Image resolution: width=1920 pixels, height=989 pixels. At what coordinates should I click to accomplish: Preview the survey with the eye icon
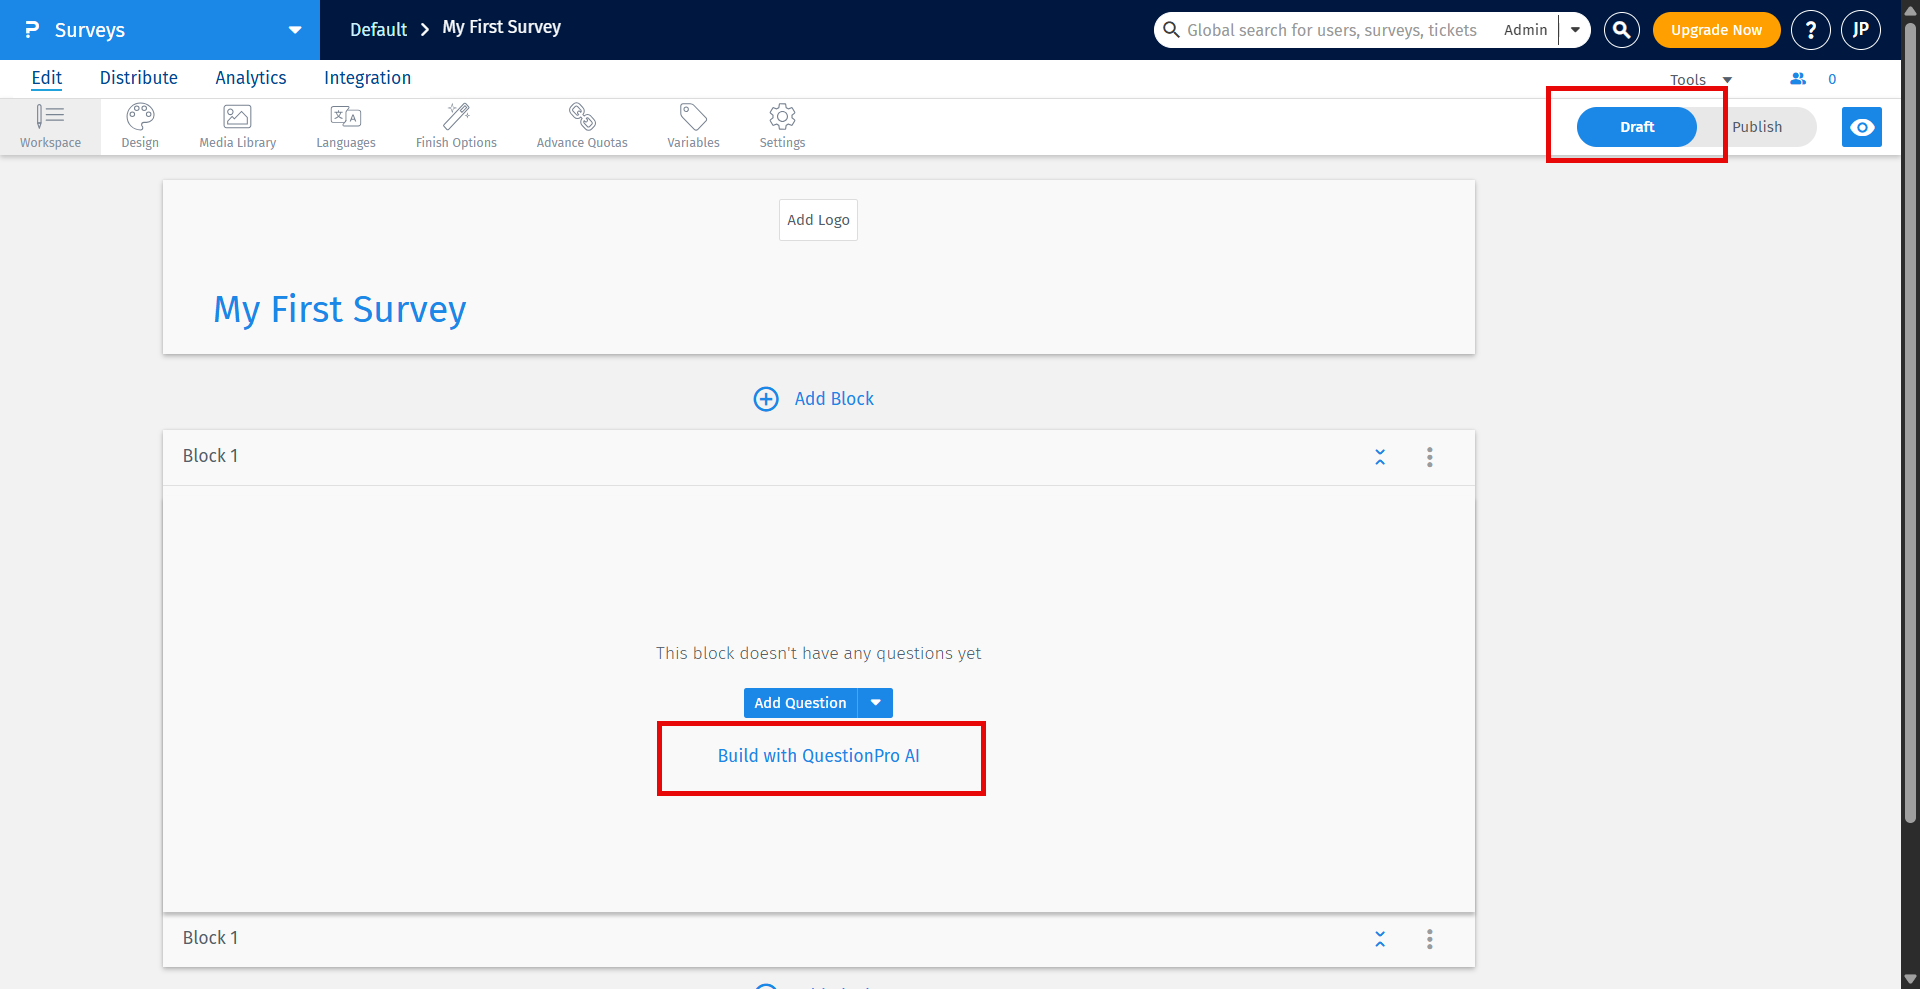1862,127
